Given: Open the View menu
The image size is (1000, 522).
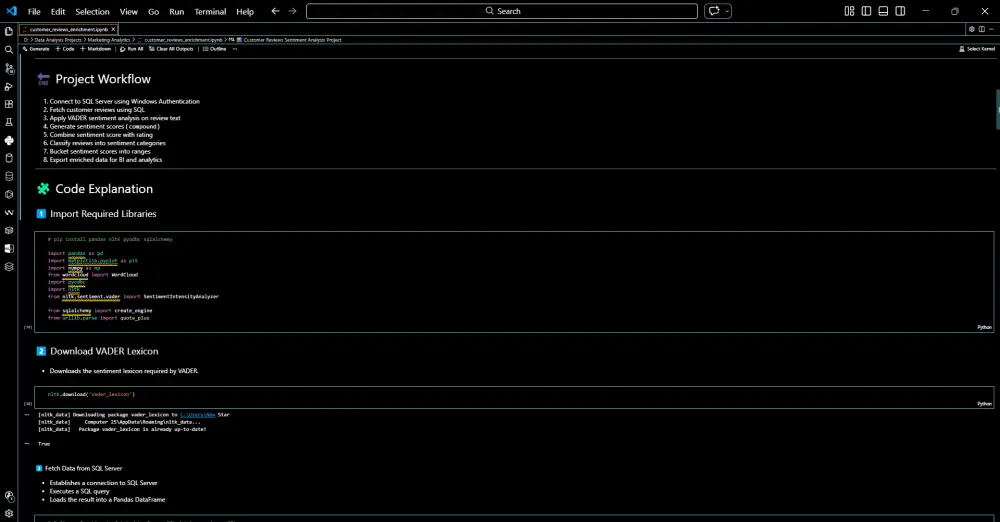Looking at the screenshot, I should coord(129,11).
